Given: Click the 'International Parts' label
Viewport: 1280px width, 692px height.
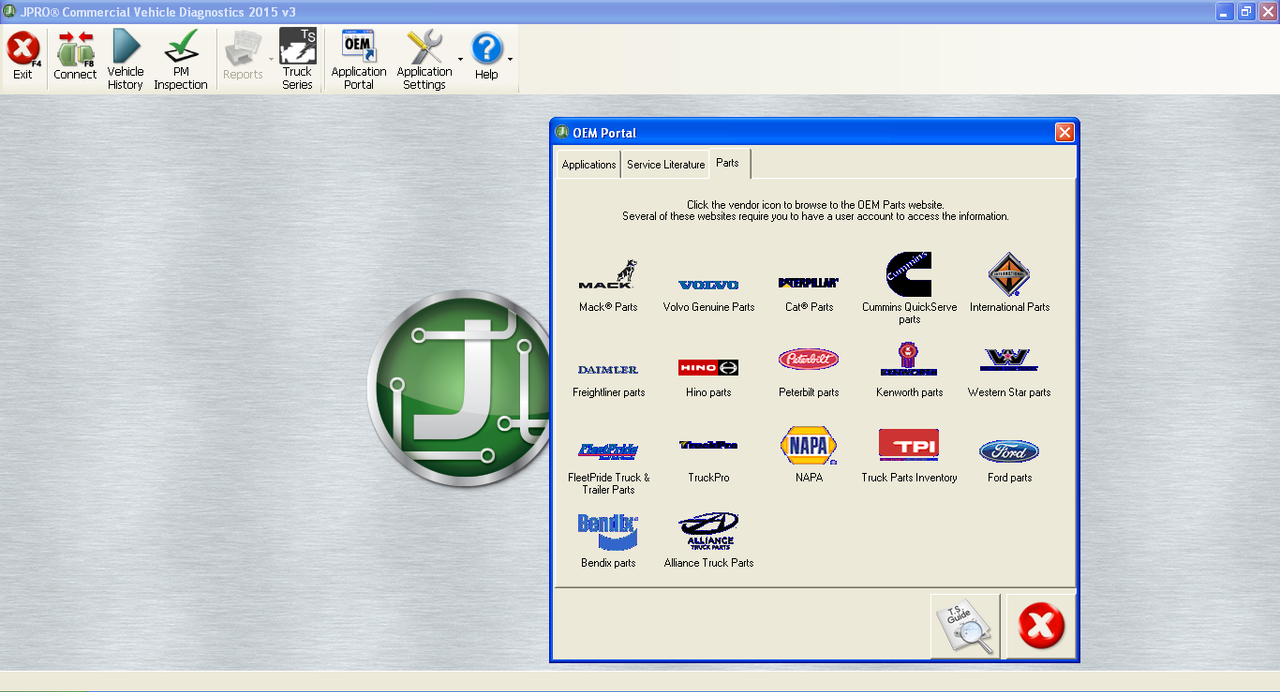Looking at the screenshot, I should (1009, 307).
